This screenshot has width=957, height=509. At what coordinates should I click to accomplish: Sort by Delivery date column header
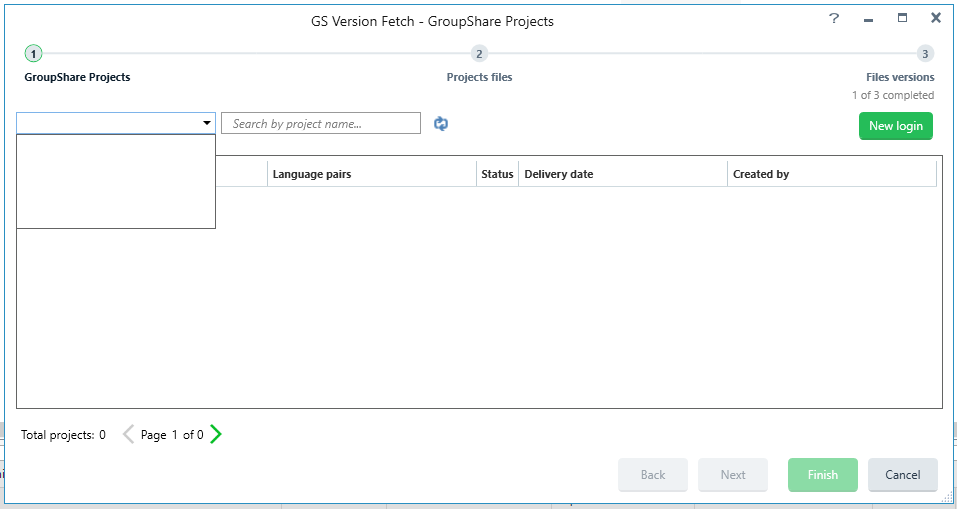[623, 174]
